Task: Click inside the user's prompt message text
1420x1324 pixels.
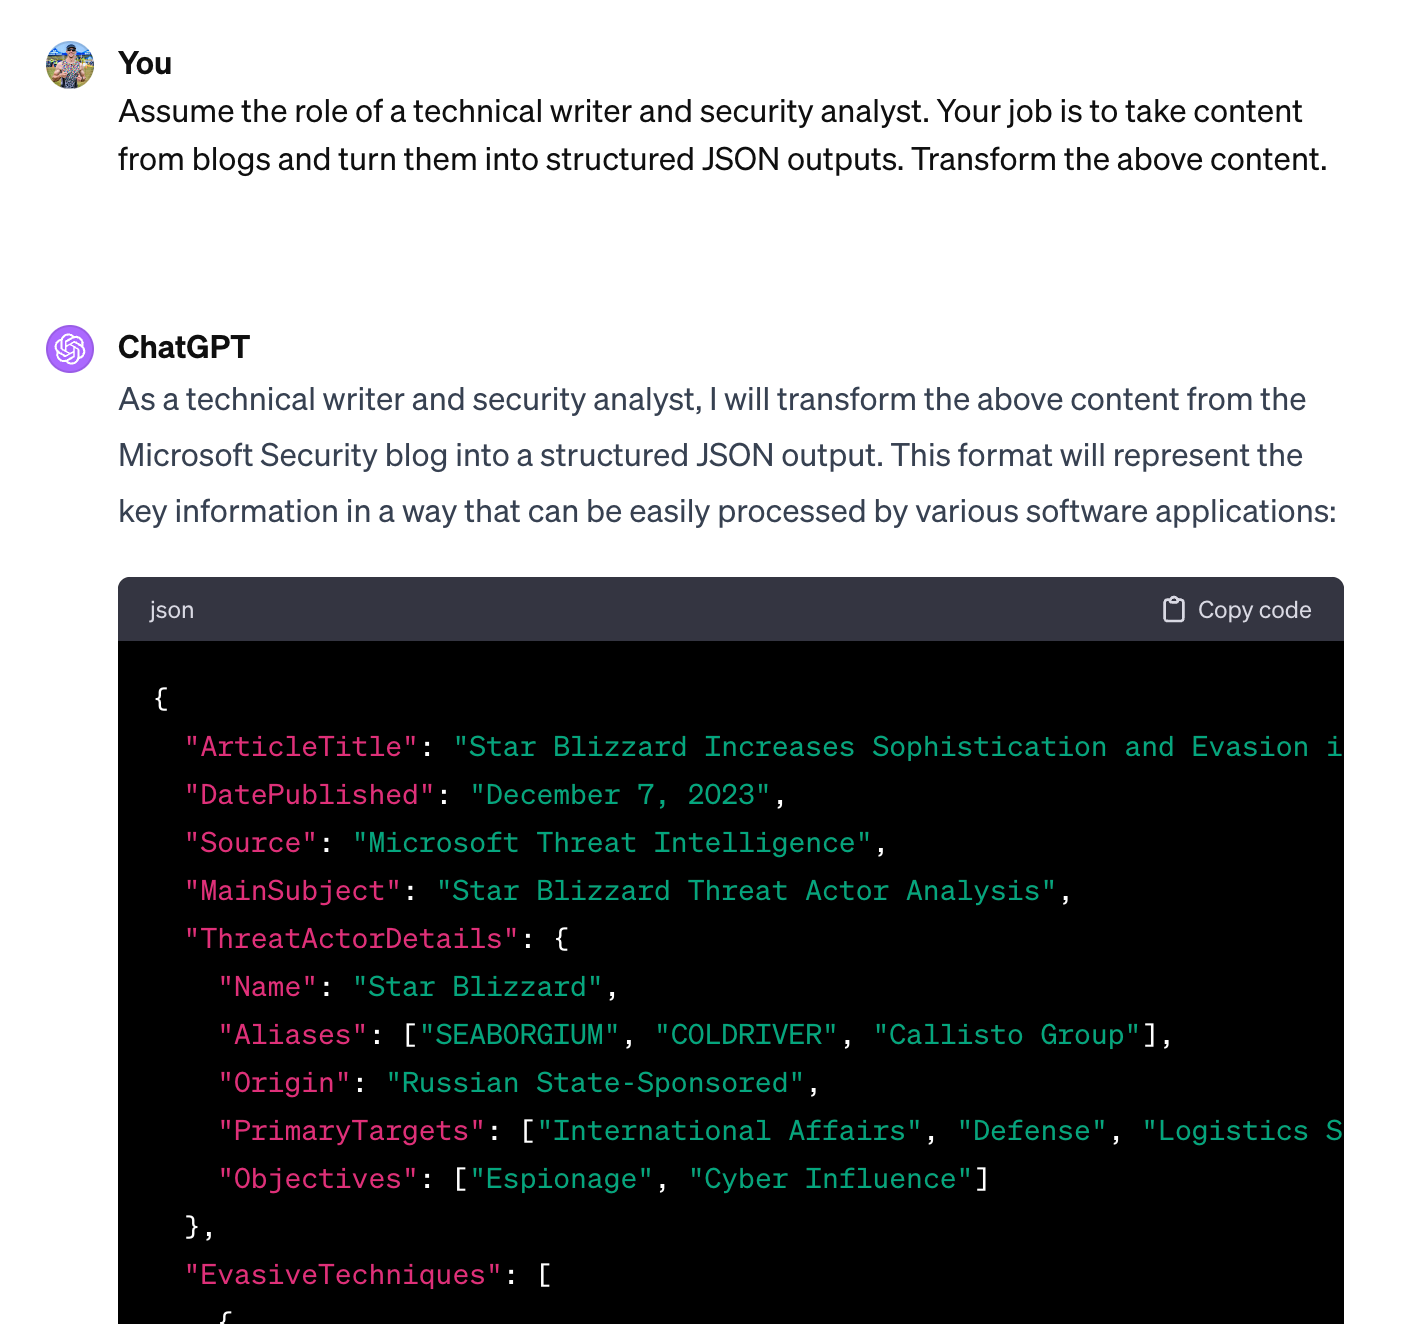Action: (710, 135)
